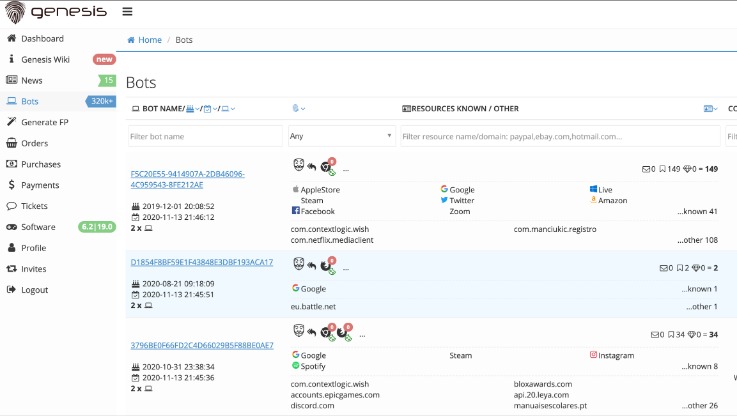This screenshot has height=416, width=737.
Task: Click the Home house icon in breadcrumb
Action: (x=131, y=40)
